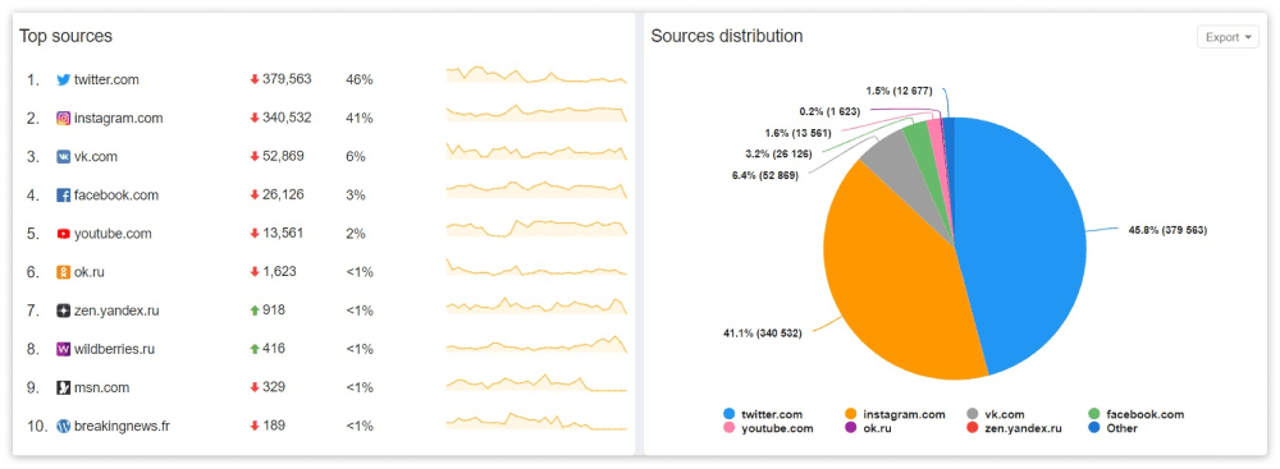Hide the Other series via legend
This screenshot has width=1280, height=469.
click(x=1121, y=428)
